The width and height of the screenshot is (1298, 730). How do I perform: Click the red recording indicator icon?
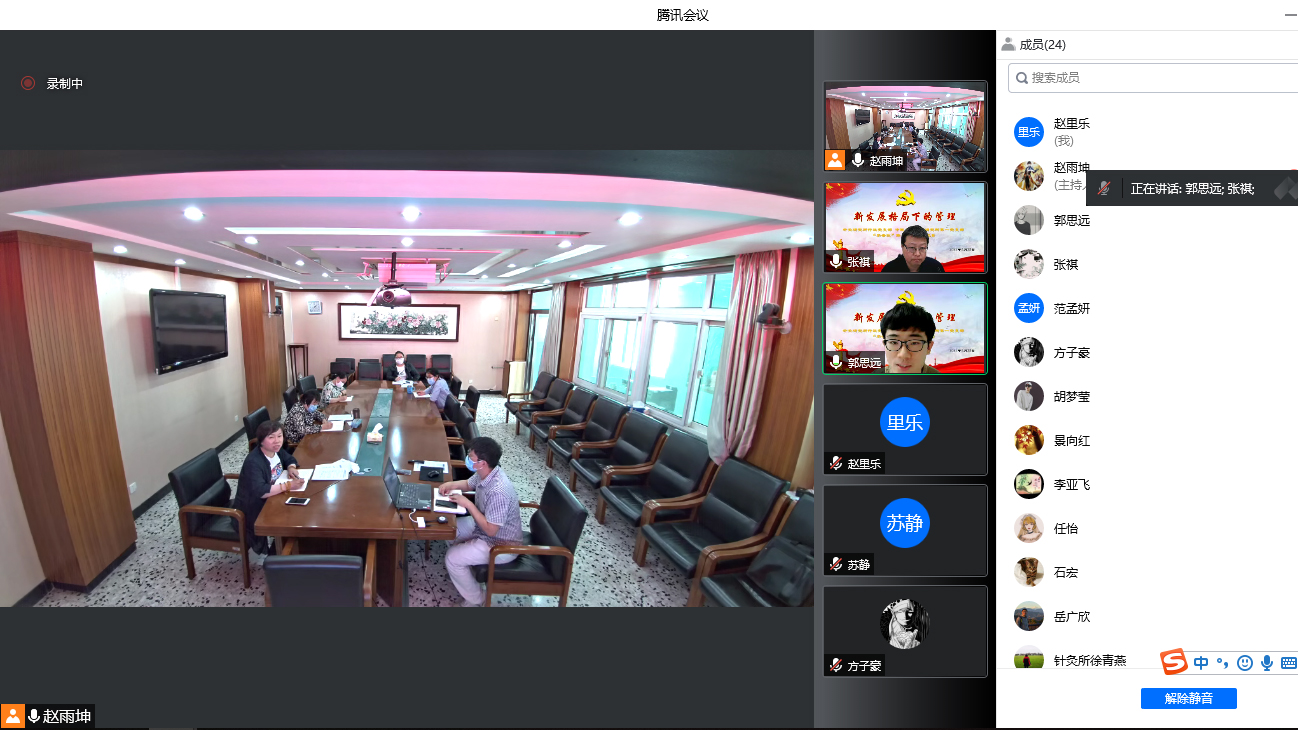click(28, 83)
